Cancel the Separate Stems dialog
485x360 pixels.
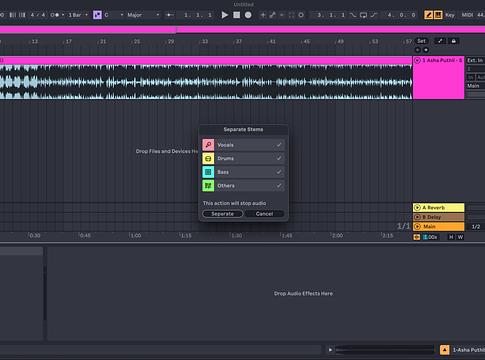point(264,214)
